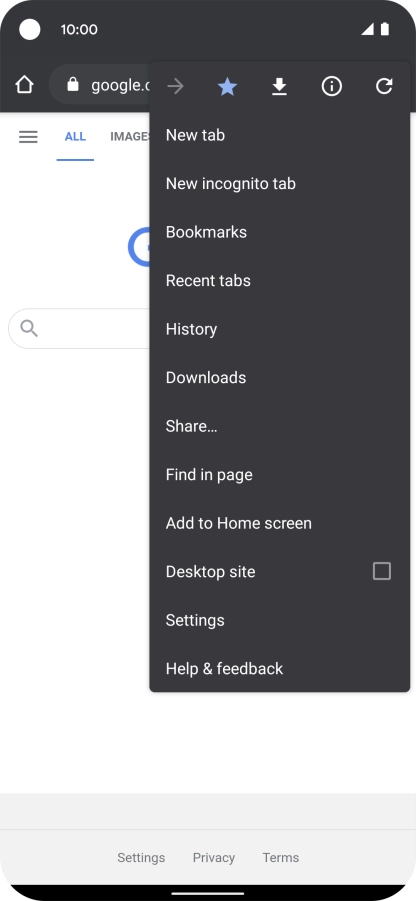
Task: Open Bookmarks from the menu
Action: click(279, 232)
